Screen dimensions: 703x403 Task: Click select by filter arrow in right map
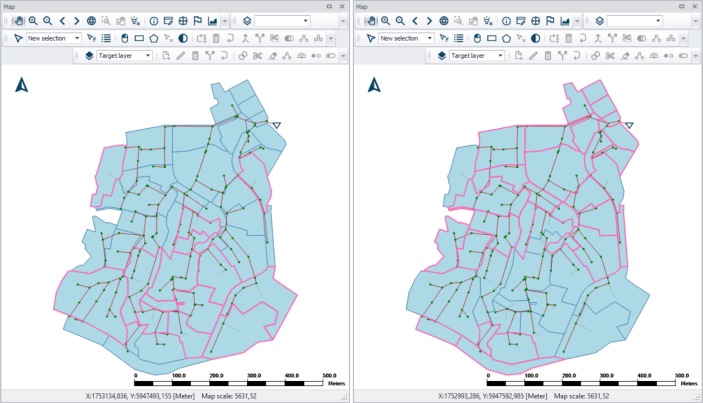coord(444,39)
